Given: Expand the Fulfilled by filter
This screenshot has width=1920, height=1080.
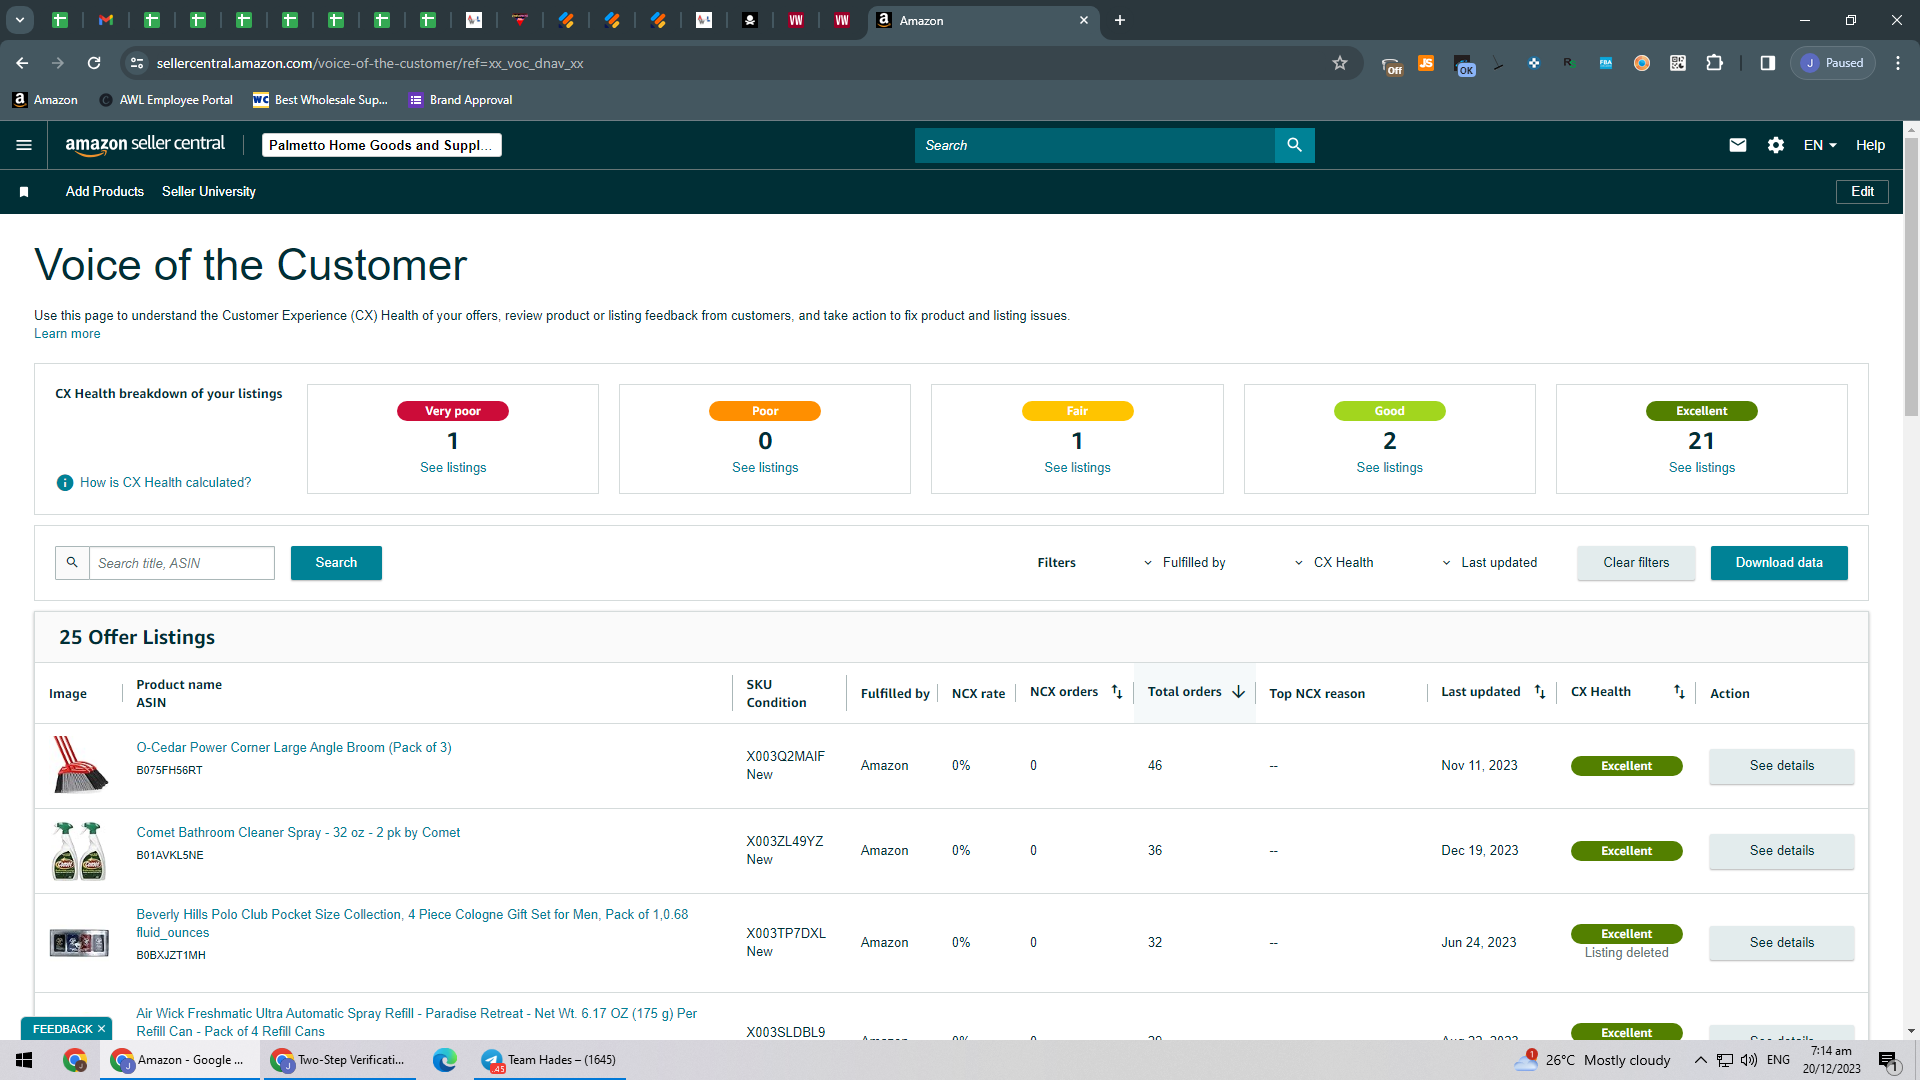Looking at the screenshot, I should click(x=1185, y=563).
